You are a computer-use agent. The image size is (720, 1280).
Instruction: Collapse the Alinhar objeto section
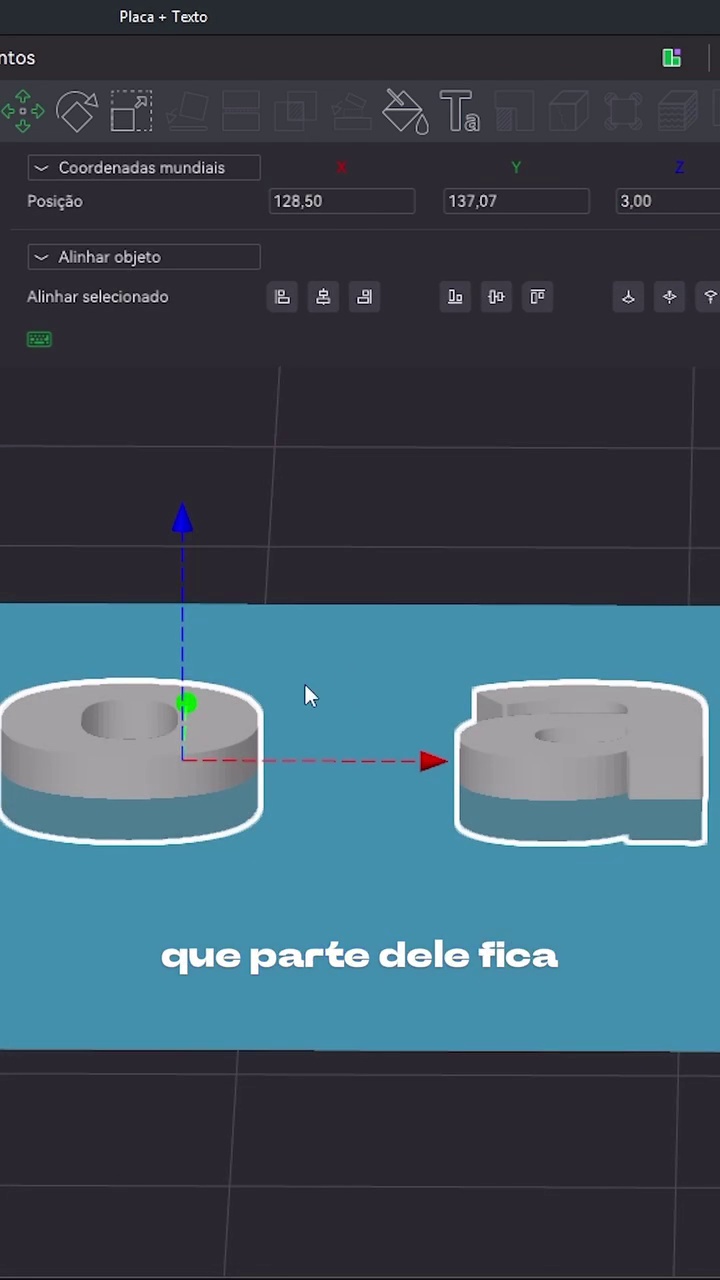click(x=144, y=257)
